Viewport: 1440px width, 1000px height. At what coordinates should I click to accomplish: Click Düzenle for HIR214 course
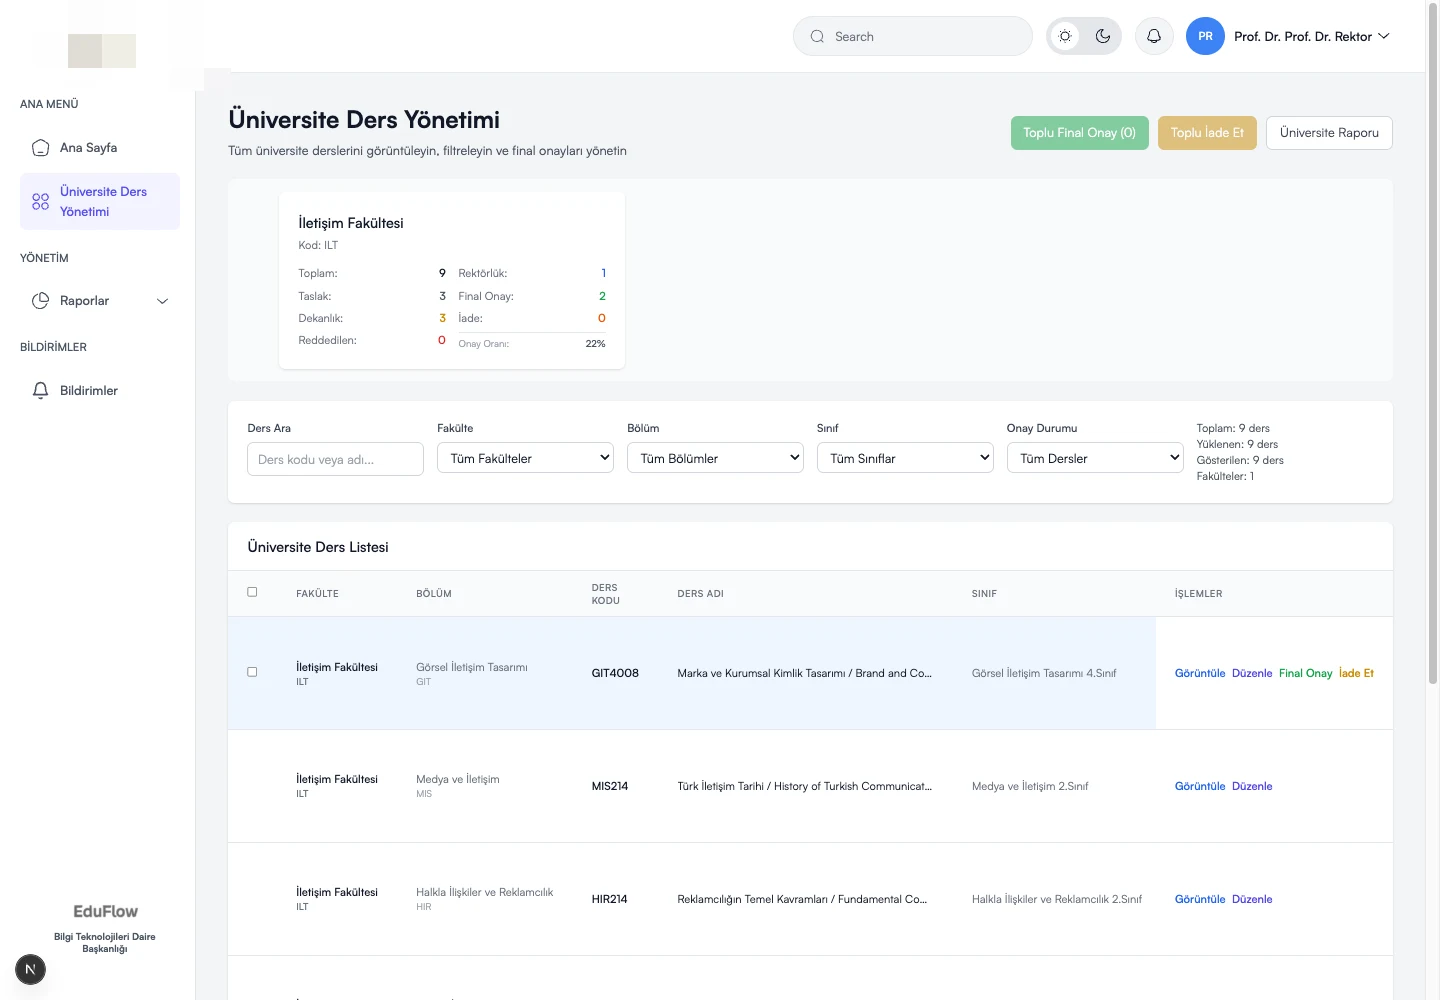[x=1252, y=899]
